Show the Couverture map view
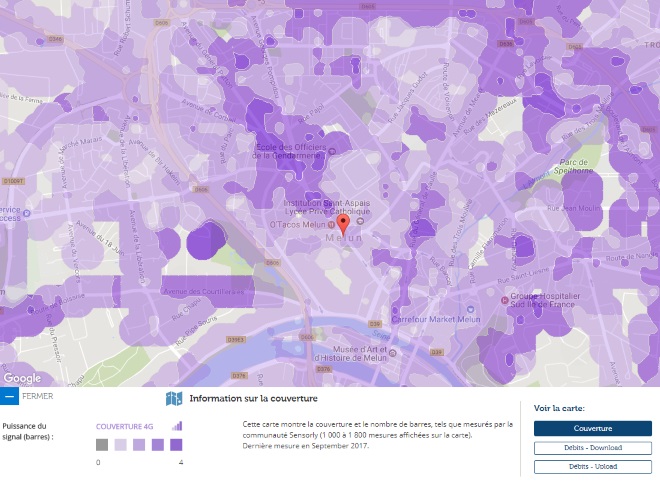Screen dimensions: 660x488 click(x=592, y=428)
